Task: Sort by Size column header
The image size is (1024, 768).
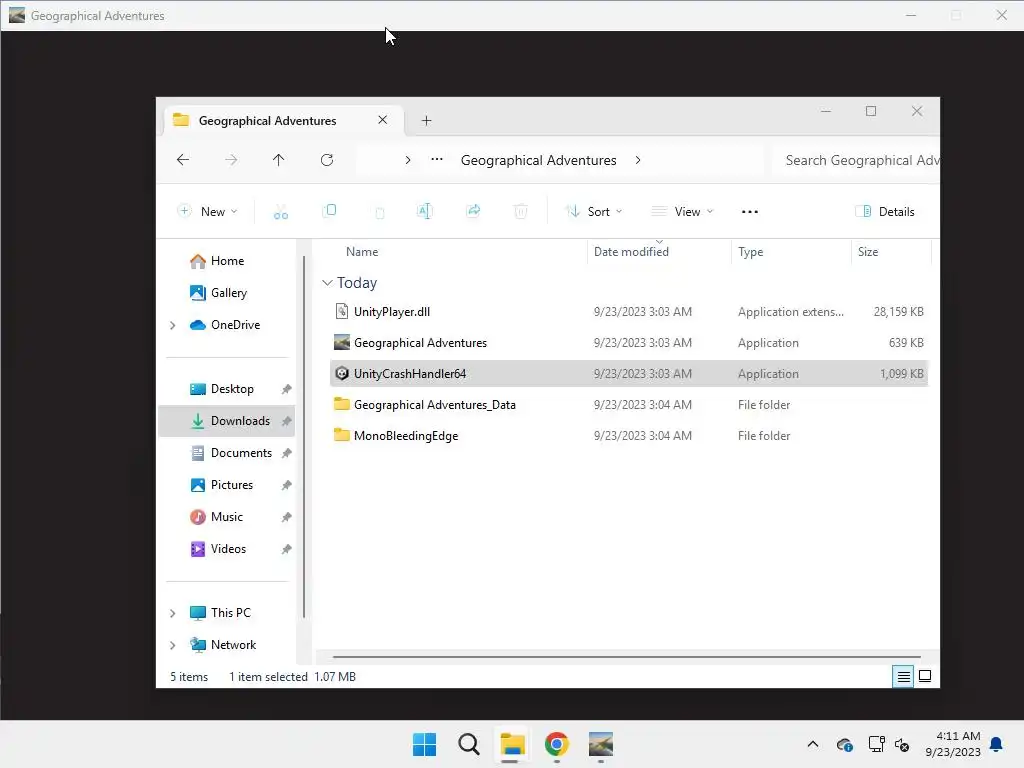Action: [x=868, y=252]
